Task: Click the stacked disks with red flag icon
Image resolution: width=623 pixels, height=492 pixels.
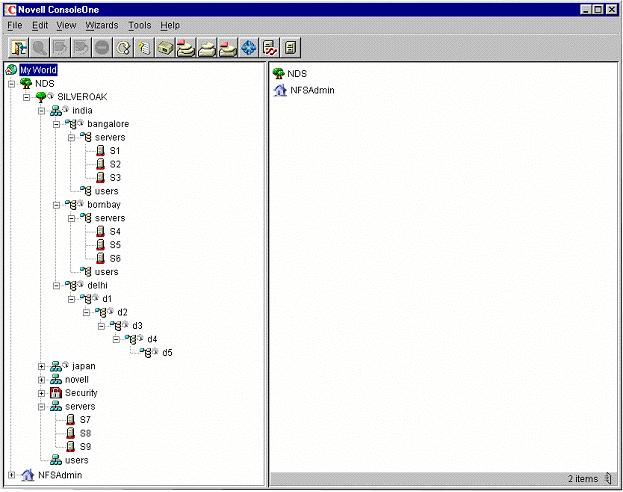Action: click(186, 48)
